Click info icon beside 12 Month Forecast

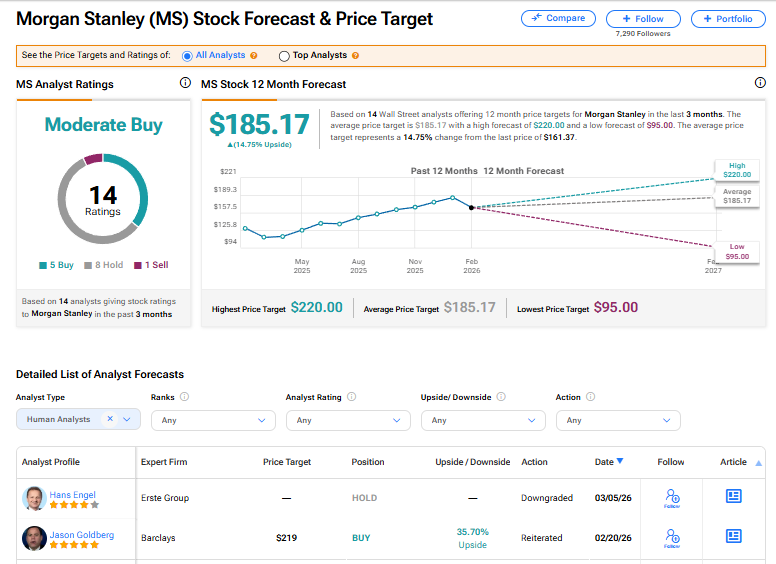point(760,83)
